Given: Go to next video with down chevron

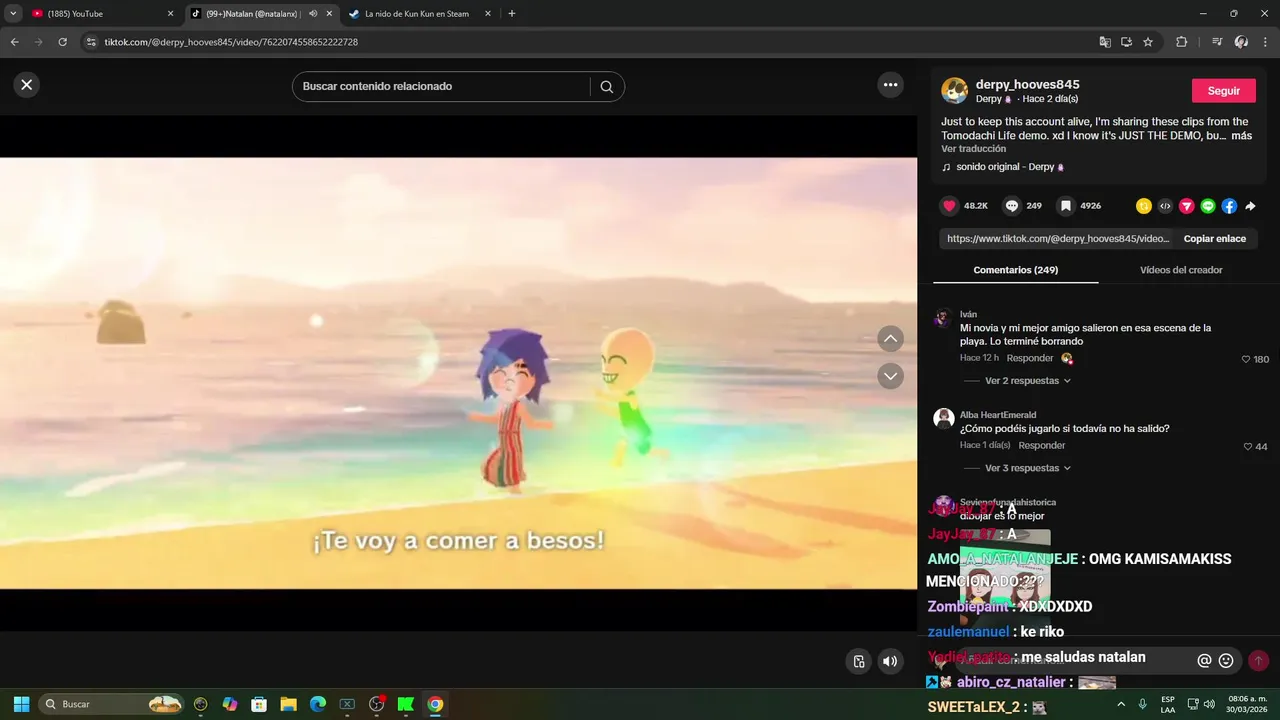Looking at the screenshot, I should click(x=890, y=376).
